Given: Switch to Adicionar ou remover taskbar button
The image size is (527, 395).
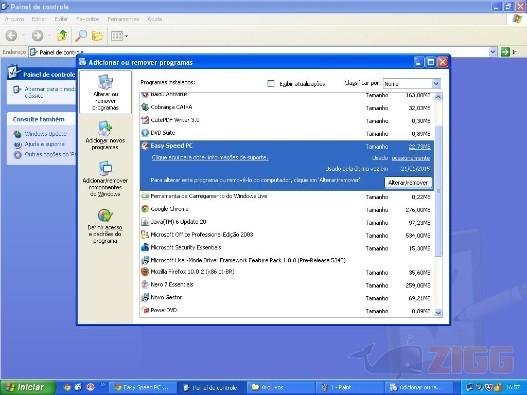Looking at the screenshot, I should click(418, 388).
